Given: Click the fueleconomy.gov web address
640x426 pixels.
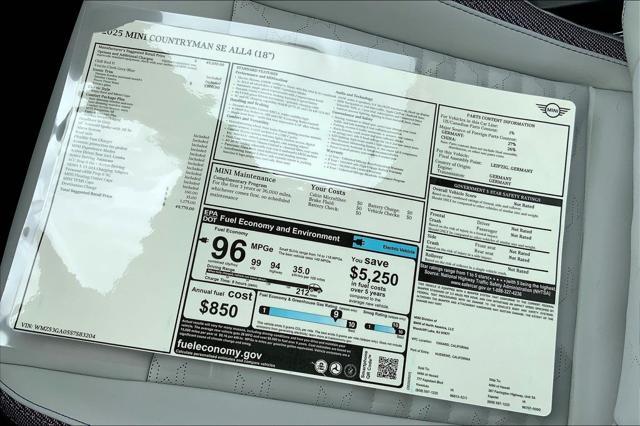Looking at the screenshot, I should coord(219,350).
